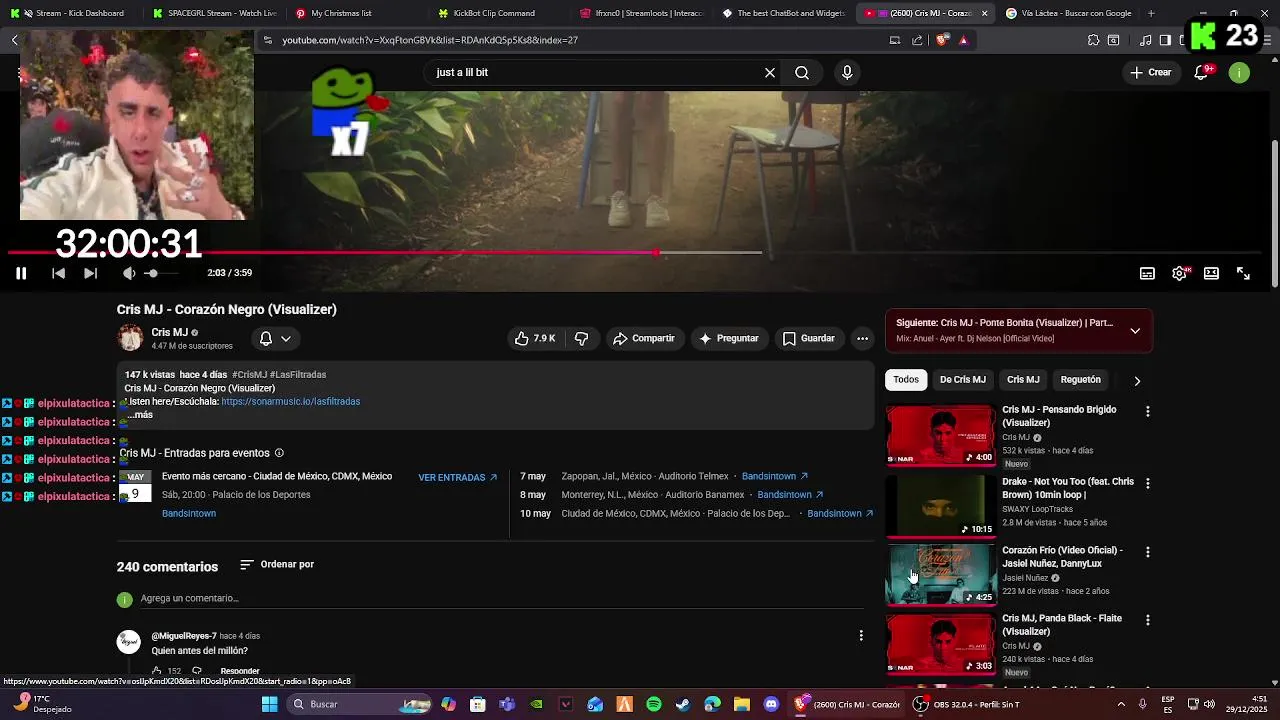Pause the YouTube video
The width and height of the screenshot is (1280, 720).
click(20, 273)
